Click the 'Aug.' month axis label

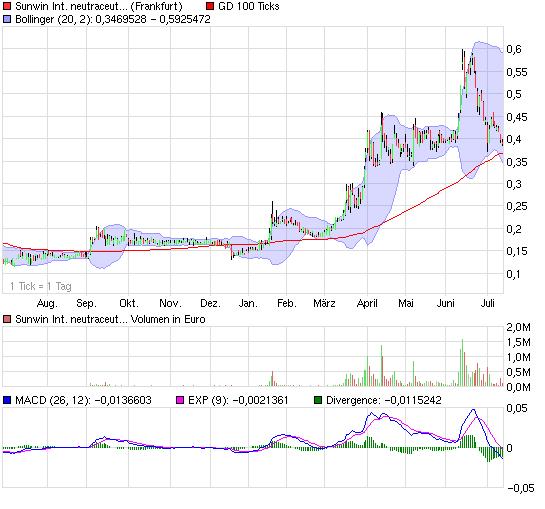47,303
